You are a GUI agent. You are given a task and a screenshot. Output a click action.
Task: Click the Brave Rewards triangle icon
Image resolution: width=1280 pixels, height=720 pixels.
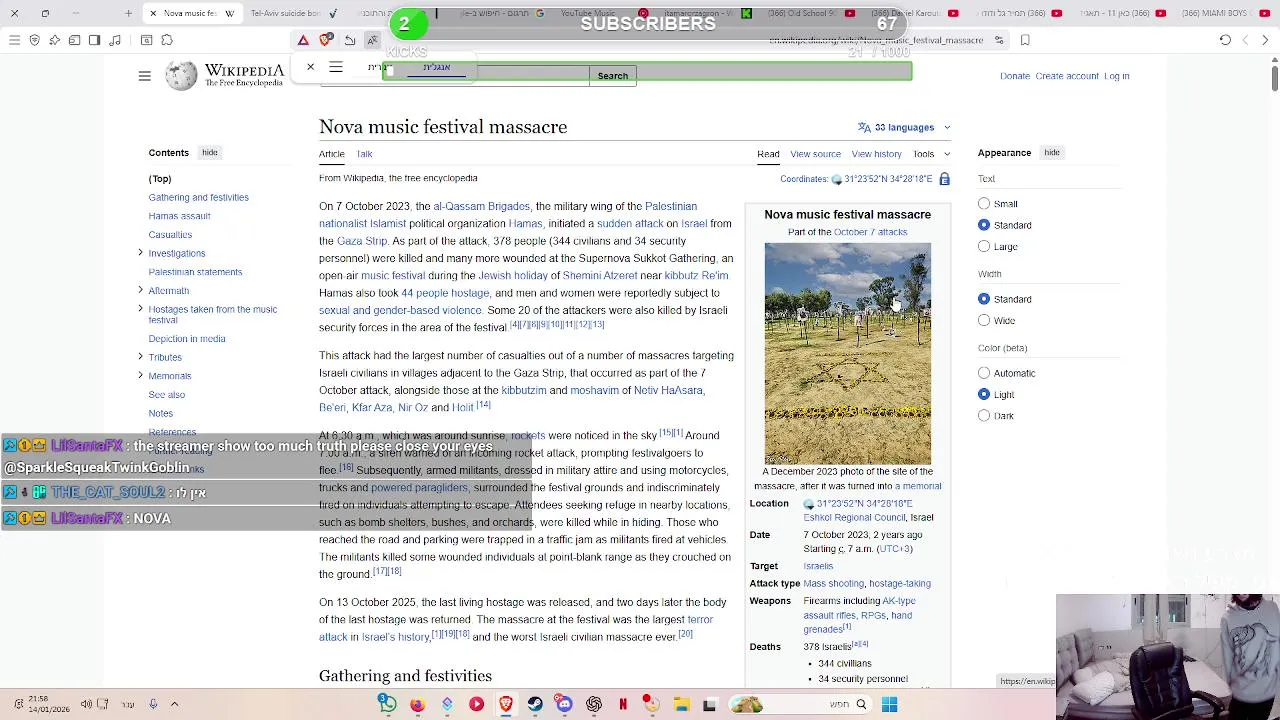point(302,40)
